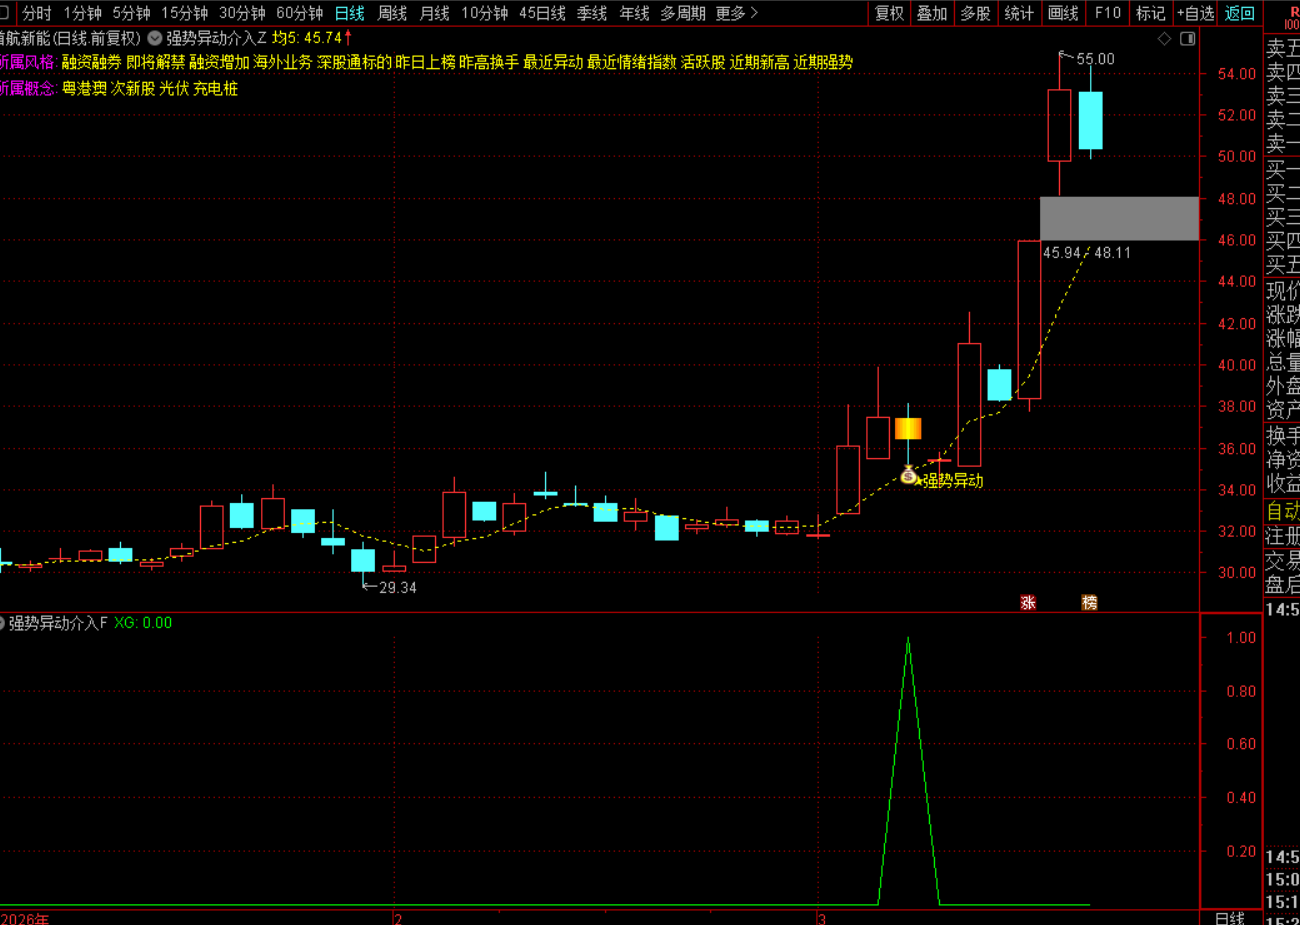
Task: Click the panel layout icon beside the diamond
Action: (1187, 38)
